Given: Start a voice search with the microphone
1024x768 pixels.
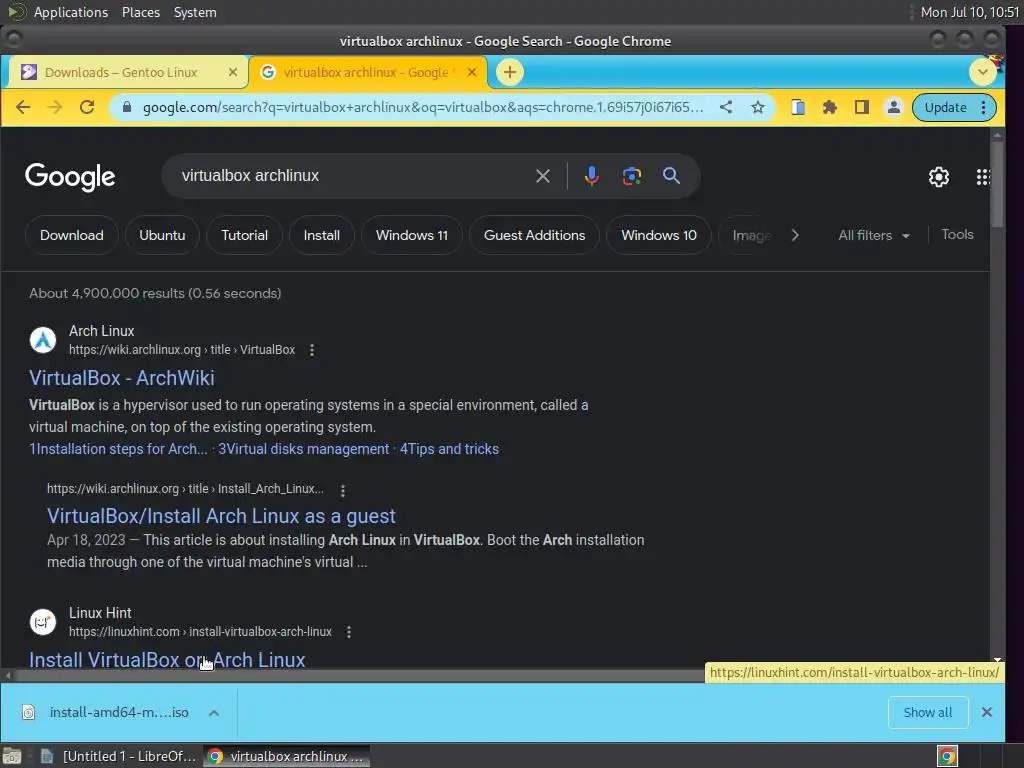Looking at the screenshot, I should (592, 176).
